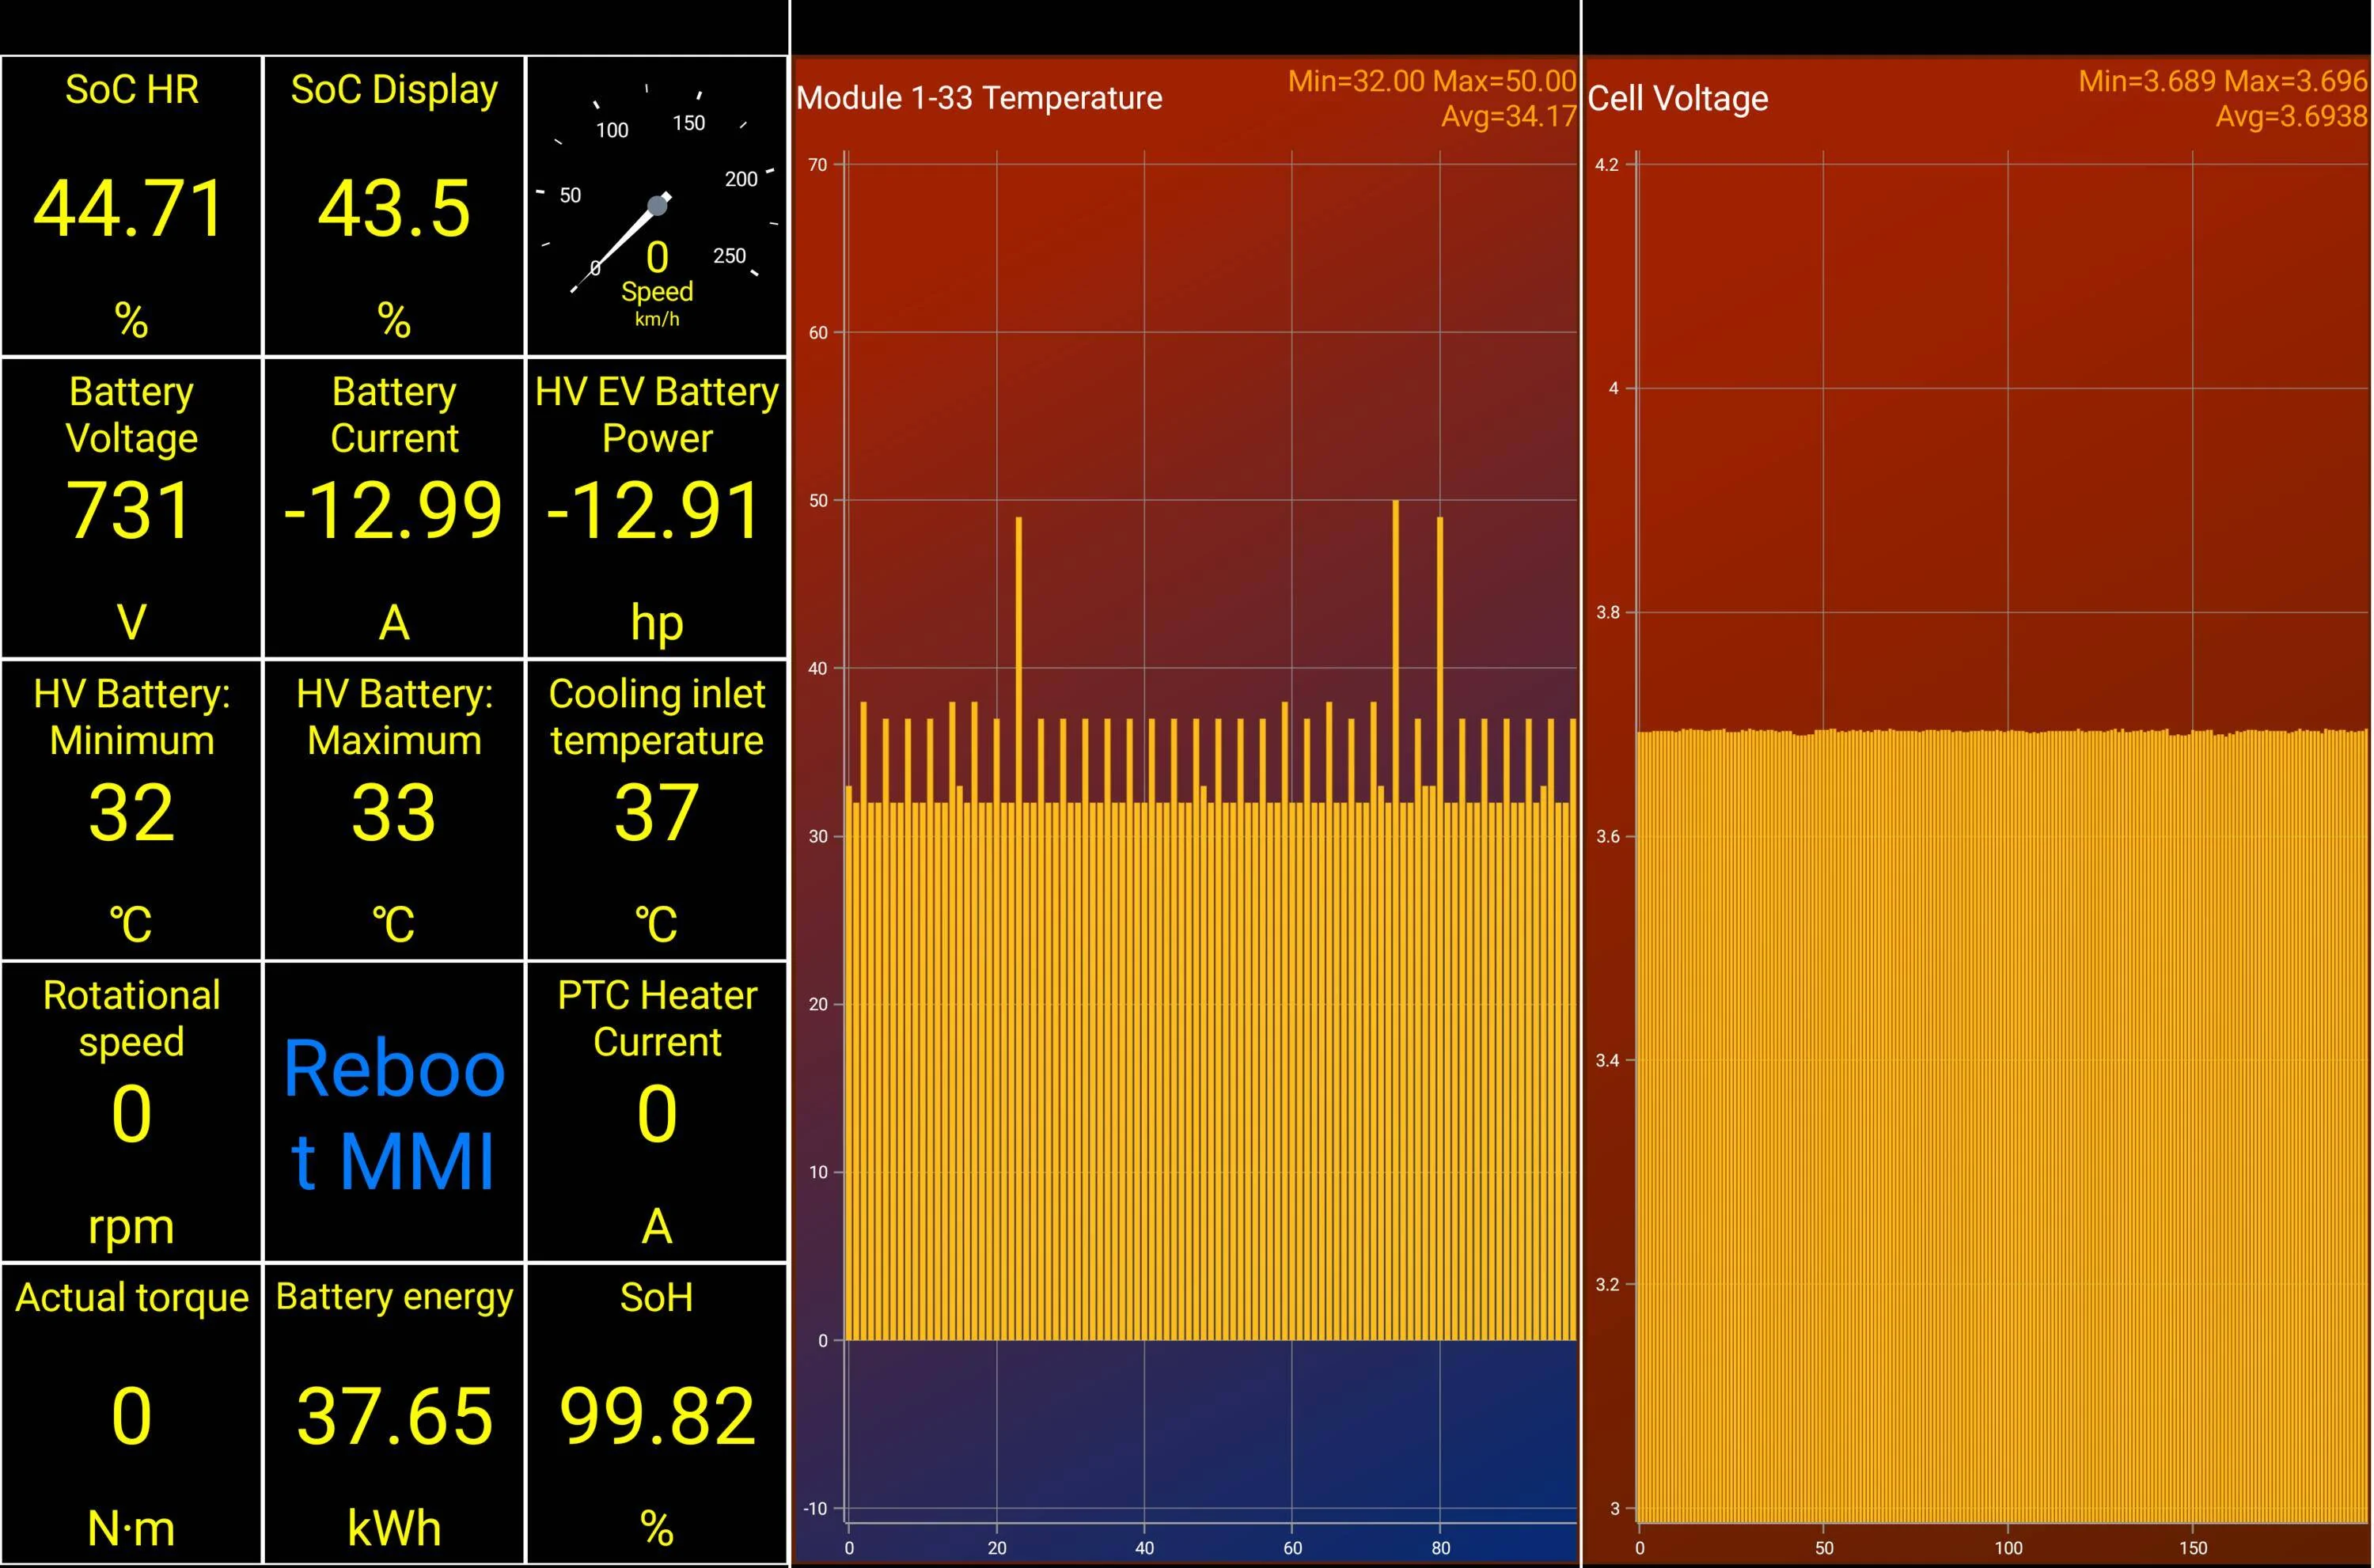Open the Rotational speed rpm tile
2374x1568 pixels.
pyautogui.click(x=131, y=1112)
